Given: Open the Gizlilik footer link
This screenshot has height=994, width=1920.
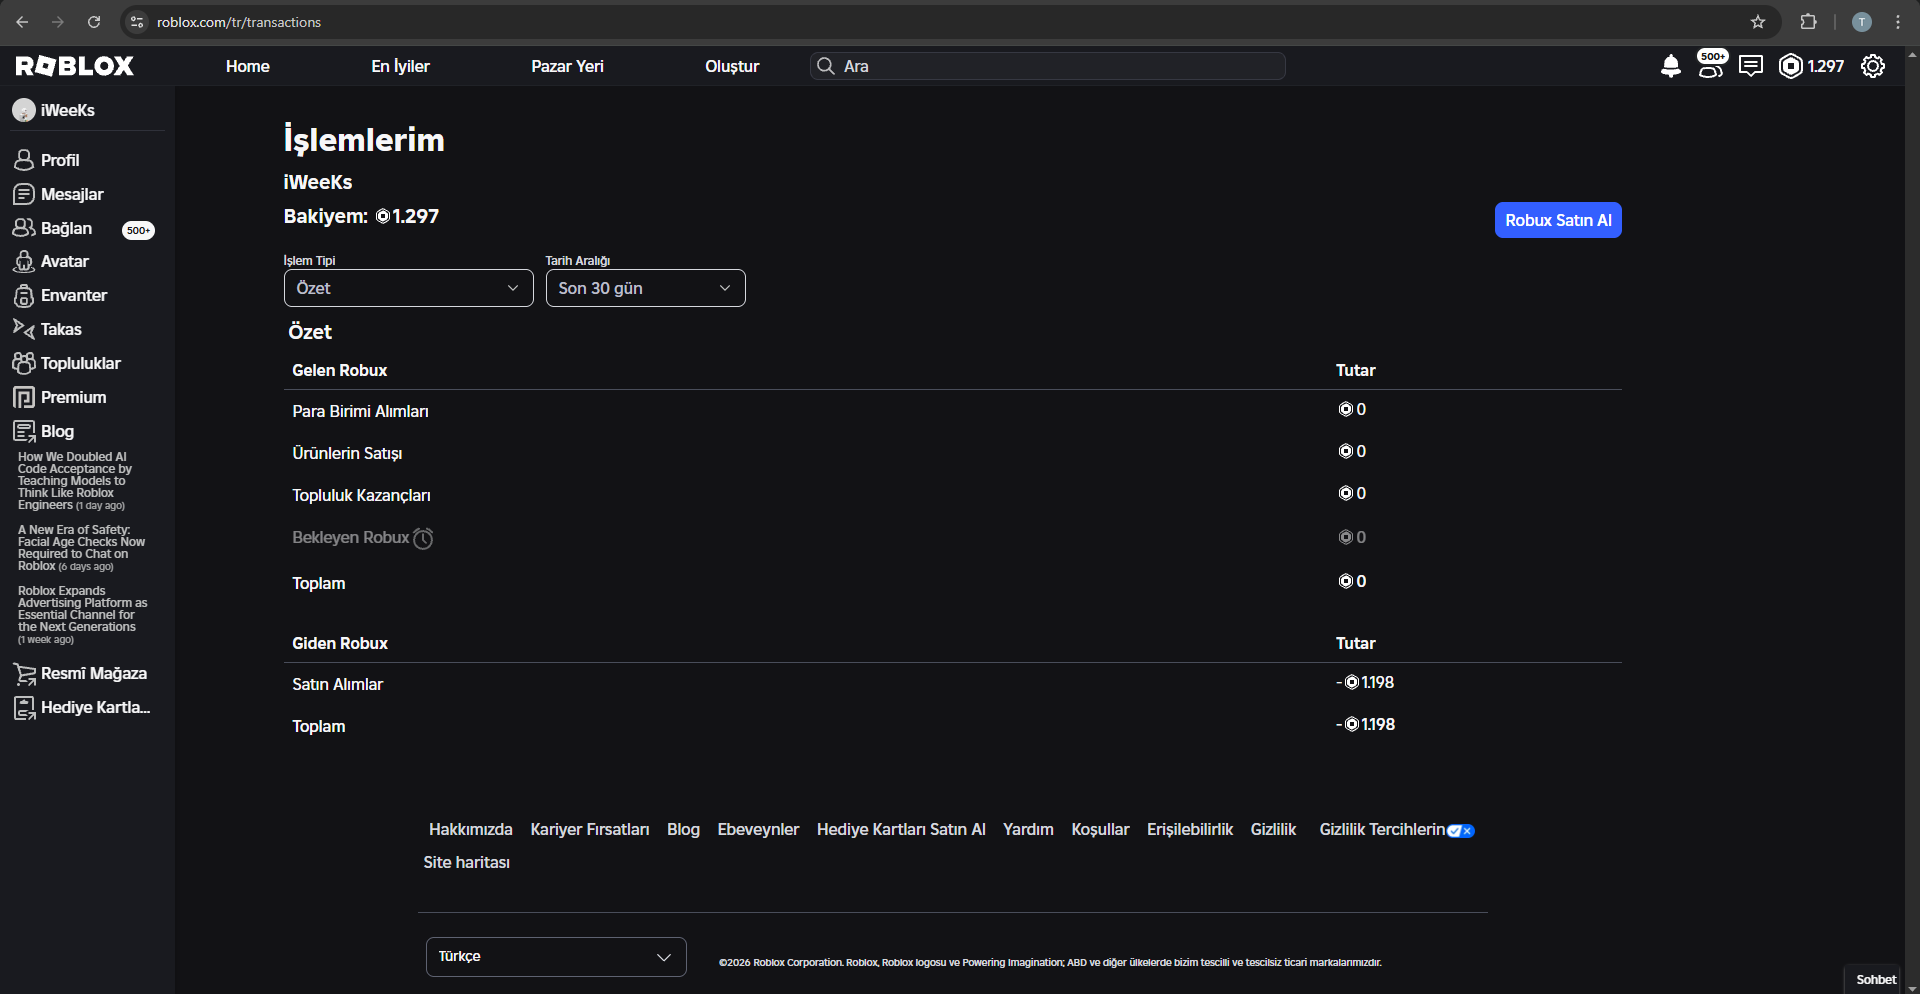Looking at the screenshot, I should [x=1273, y=830].
